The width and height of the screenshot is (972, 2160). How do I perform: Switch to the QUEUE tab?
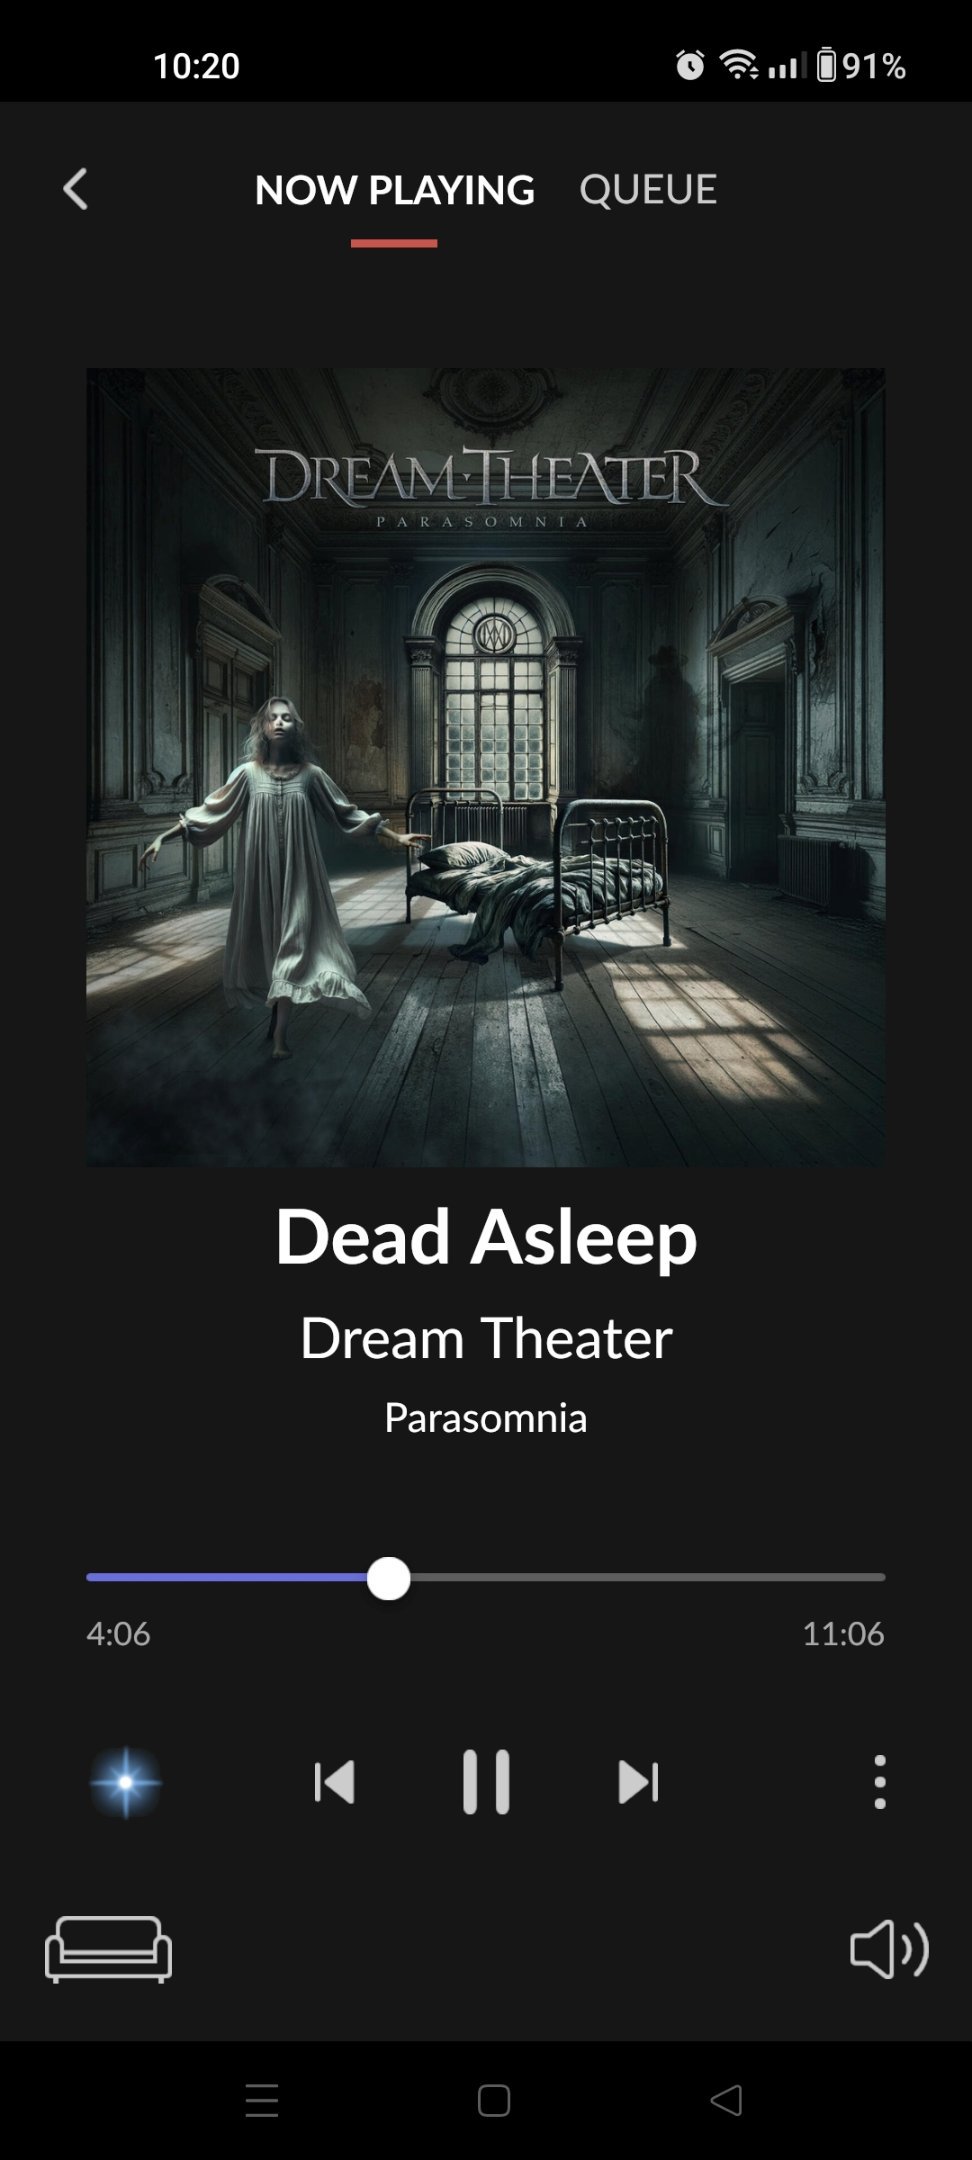tap(648, 189)
